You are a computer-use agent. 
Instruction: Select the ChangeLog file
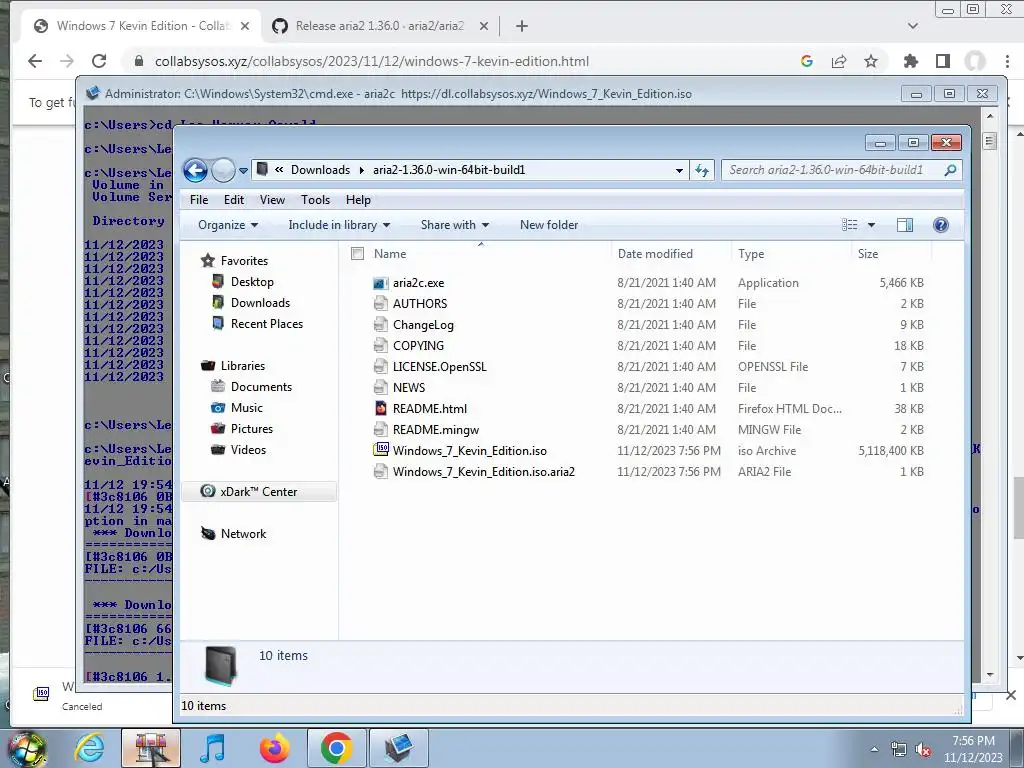[x=423, y=325]
